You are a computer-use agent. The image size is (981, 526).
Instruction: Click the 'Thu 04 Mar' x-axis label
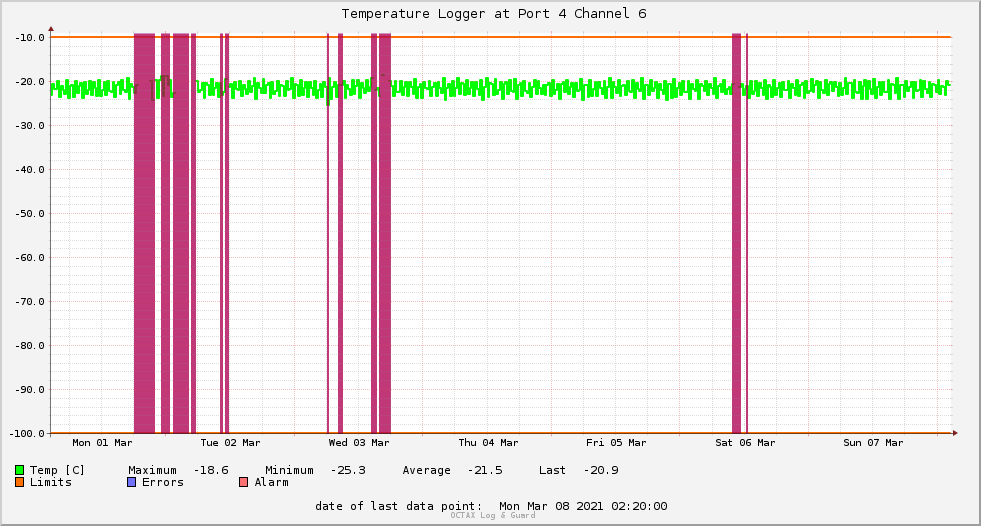click(x=488, y=443)
